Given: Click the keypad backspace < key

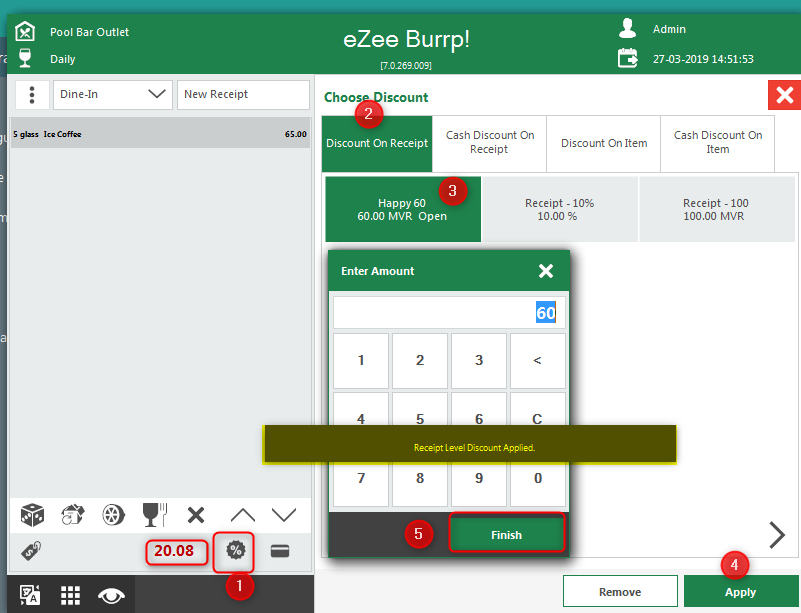Looking at the screenshot, I should (537, 361).
